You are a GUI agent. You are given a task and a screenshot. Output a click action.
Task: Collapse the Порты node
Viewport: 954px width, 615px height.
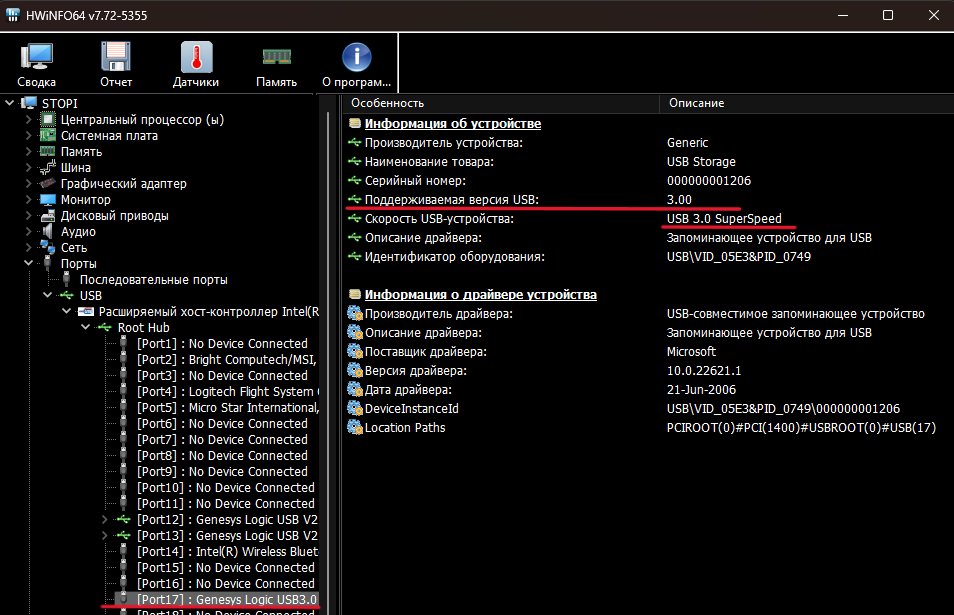[x=29, y=263]
